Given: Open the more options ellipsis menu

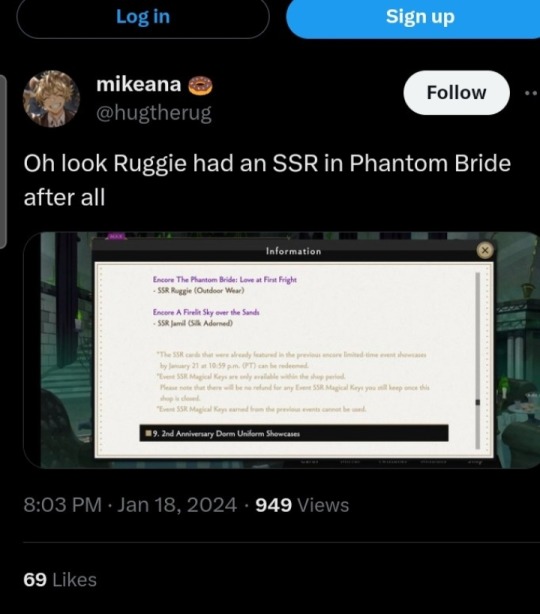Looking at the screenshot, I should (x=532, y=93).
